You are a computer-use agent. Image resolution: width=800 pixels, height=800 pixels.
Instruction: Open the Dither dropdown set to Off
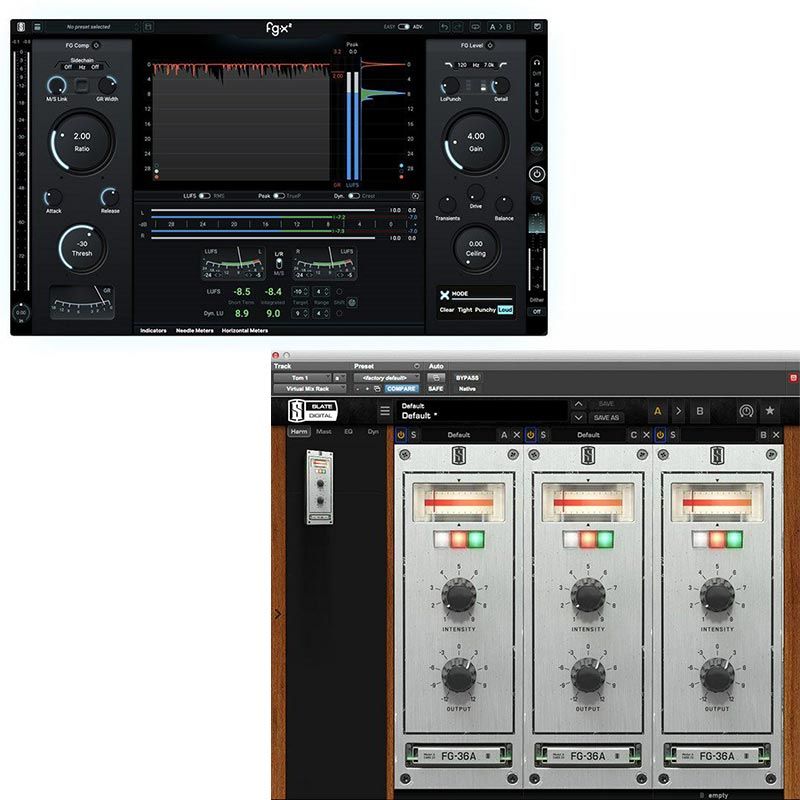tap(537, 311)
